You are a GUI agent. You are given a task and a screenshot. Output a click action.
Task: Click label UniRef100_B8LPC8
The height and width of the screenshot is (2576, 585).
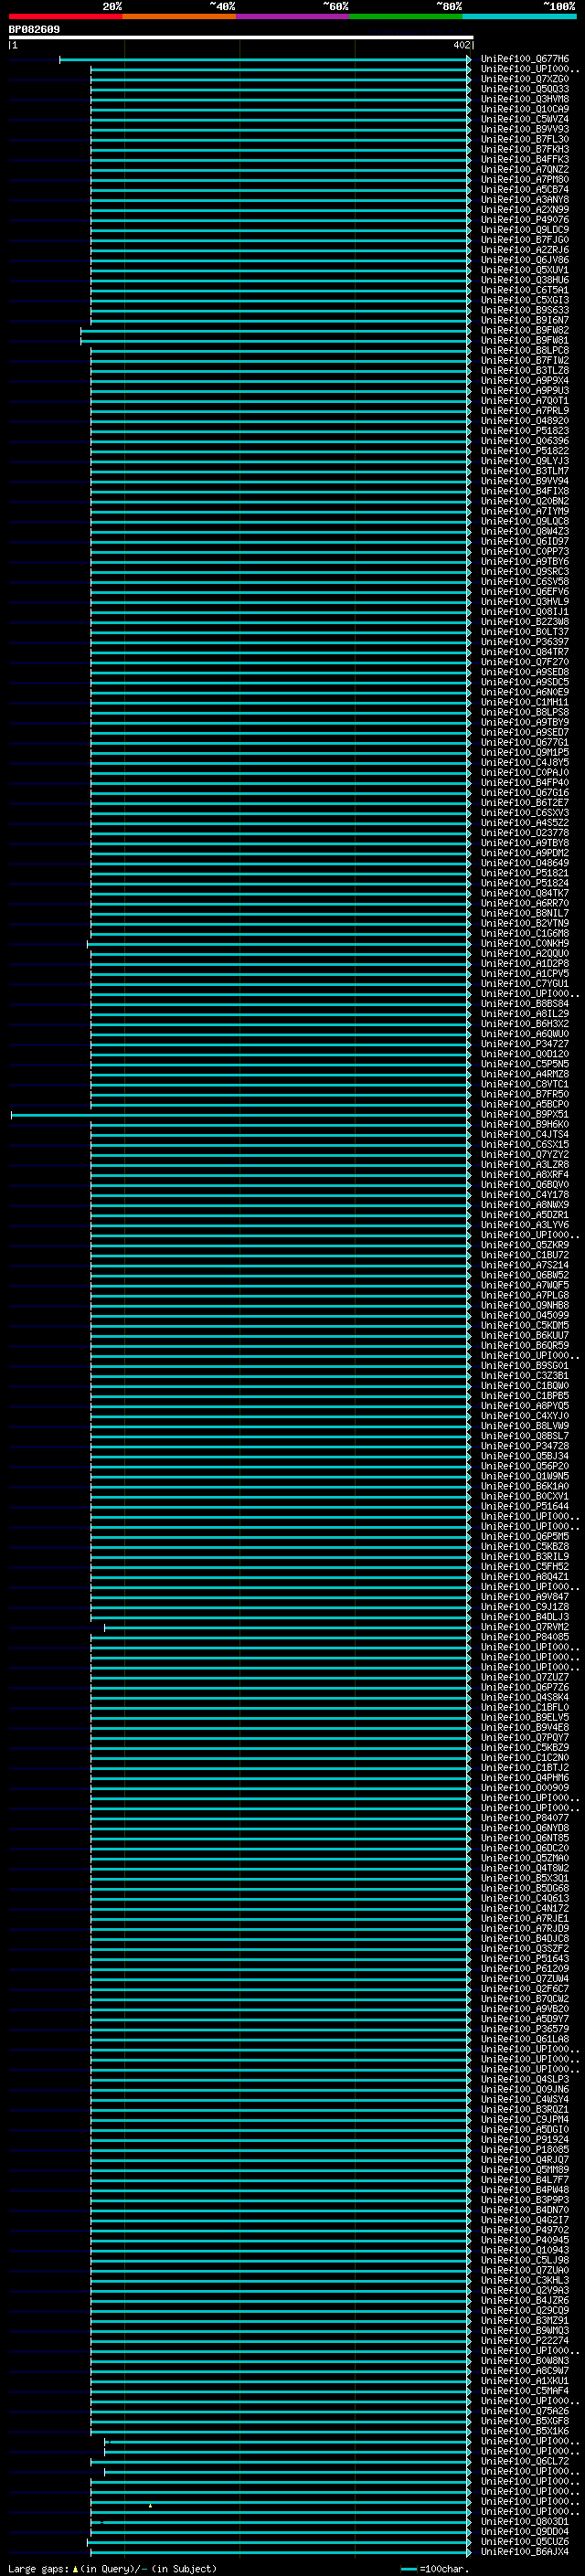tap(525, 350)
